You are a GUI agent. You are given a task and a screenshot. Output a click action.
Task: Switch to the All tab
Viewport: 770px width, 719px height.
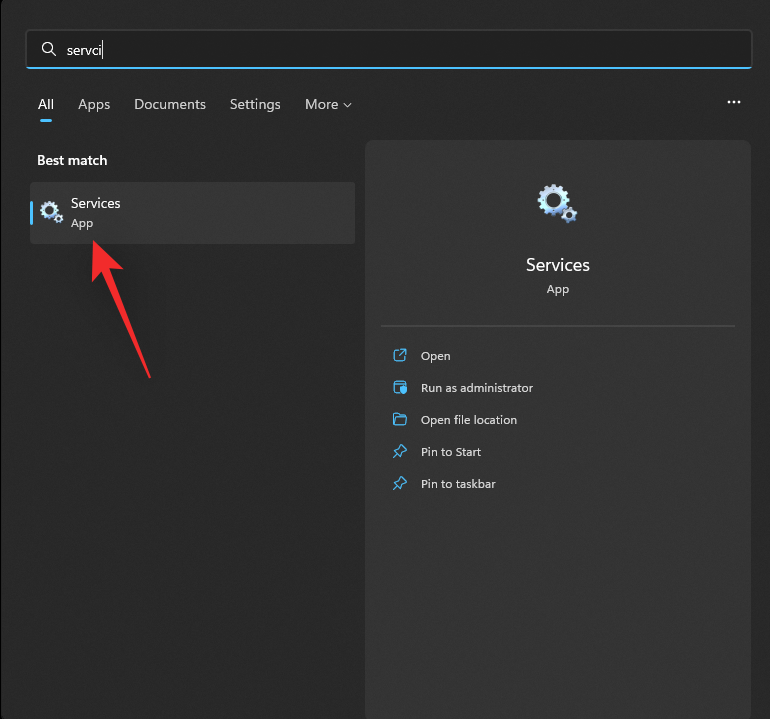coord(46,104)
